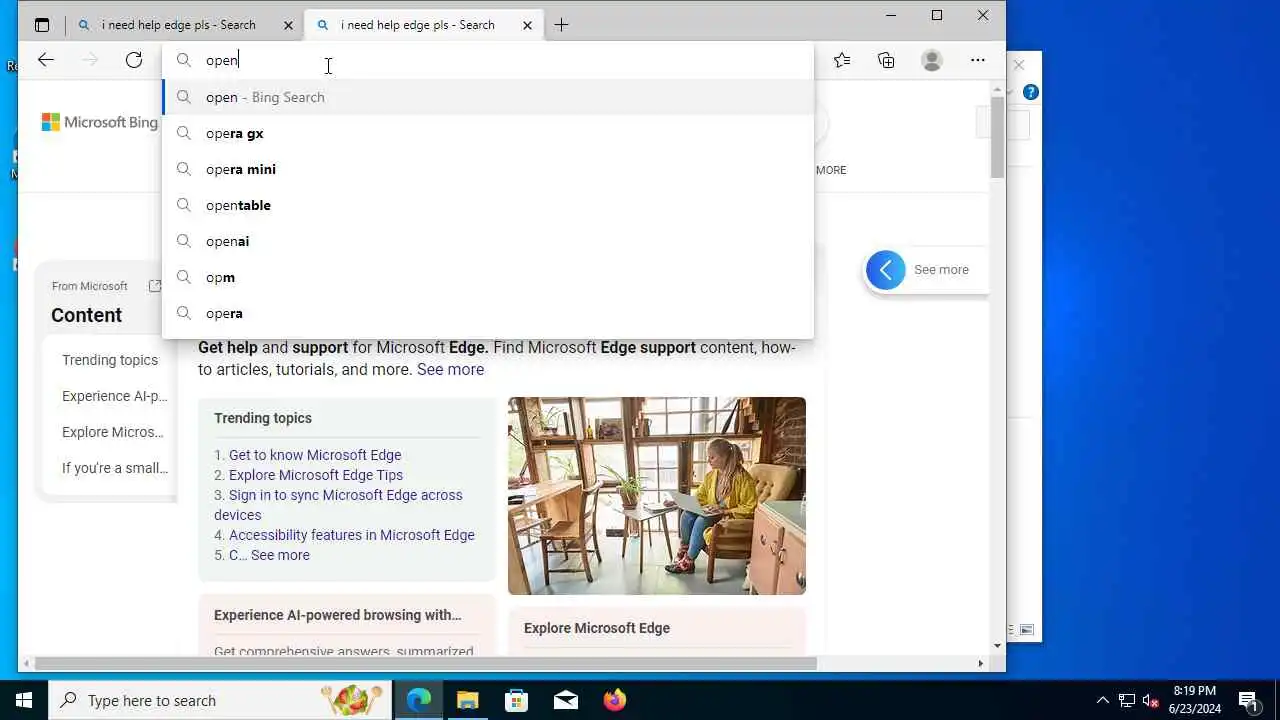Open File Explorer from taskbar
This screenshot has width=1280, height=720.
coord(468,700)
